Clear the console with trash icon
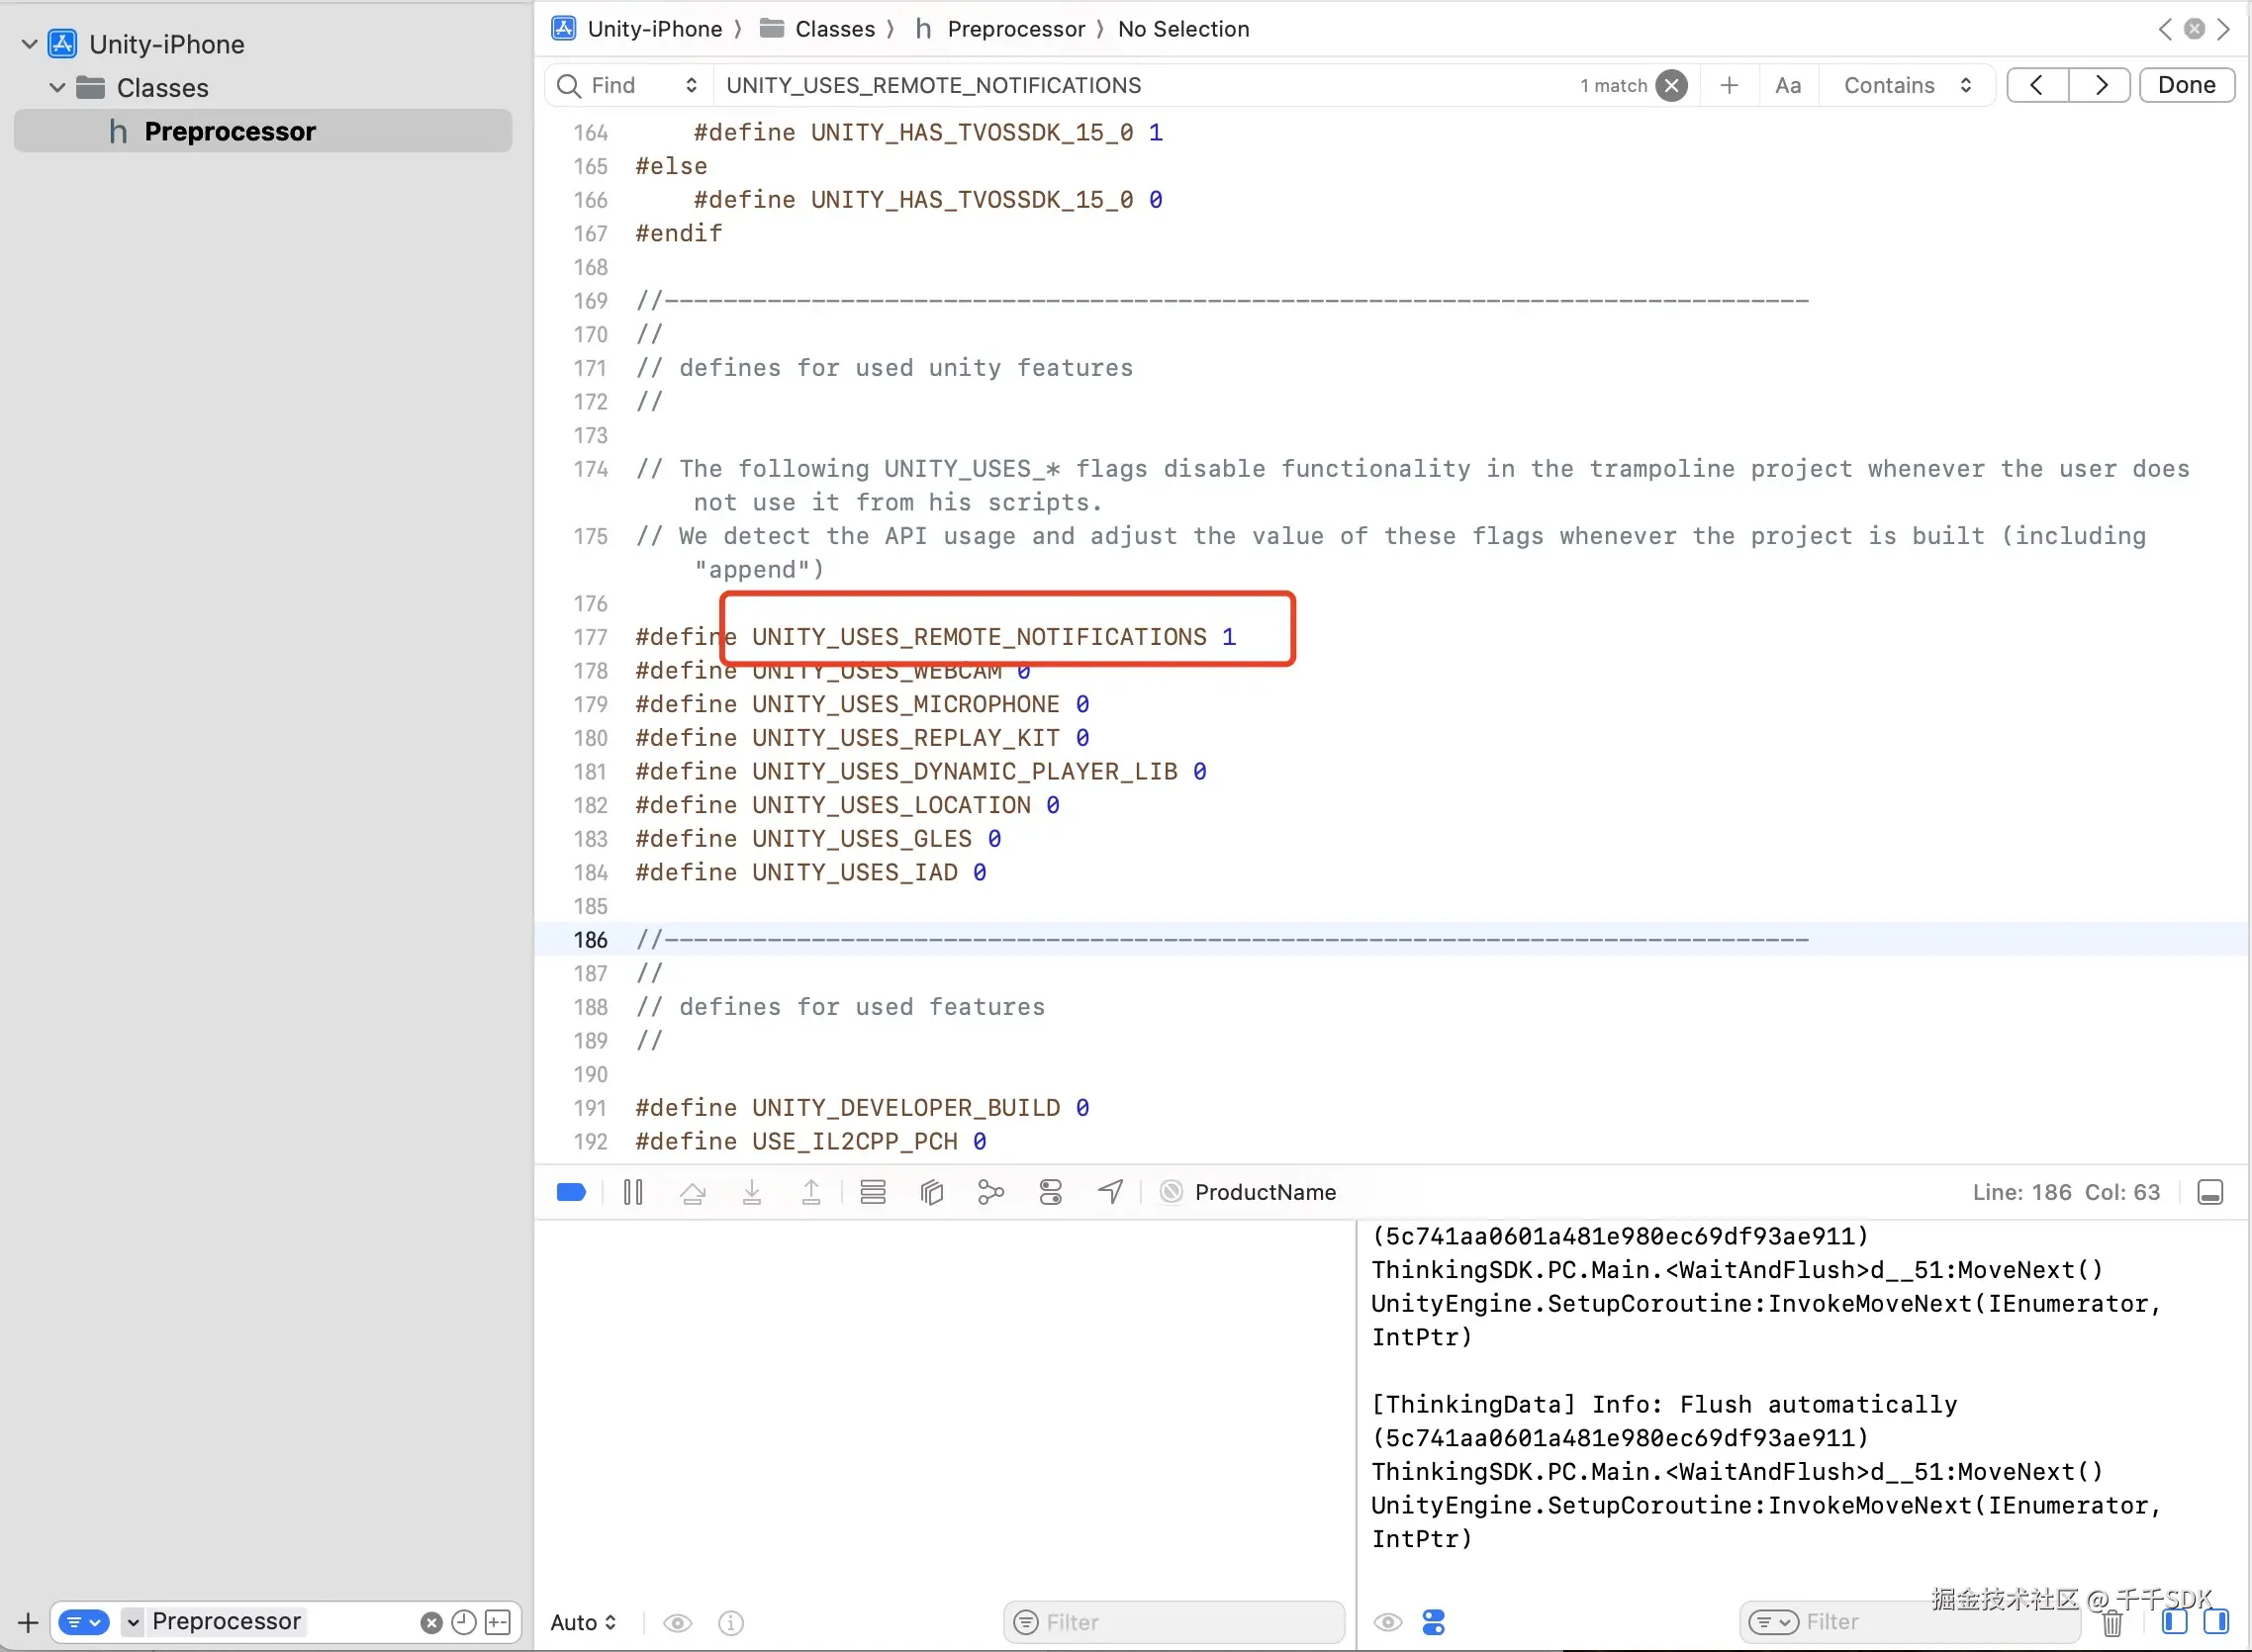 point(2112,1623)
